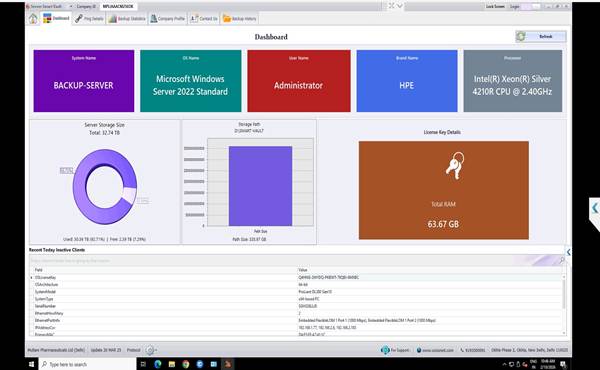Click the BACKUP-SERVER system name tile
This screenshot has height=370, width=600.
click(84, 81)
